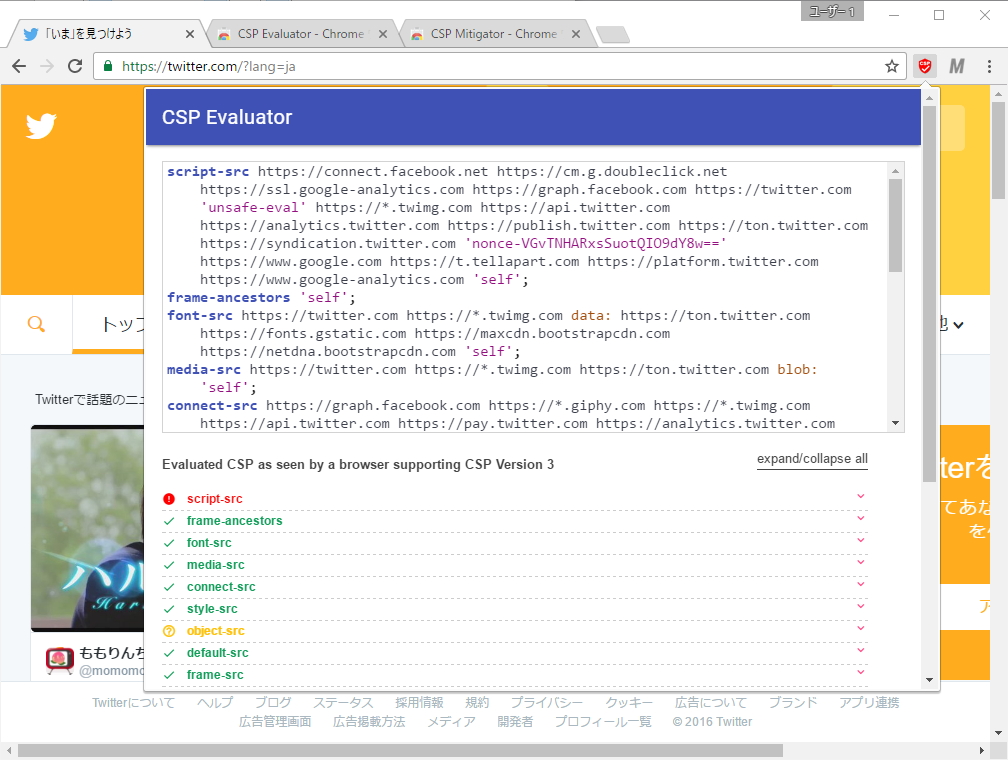Click the CSP text area scroll-down arrow
This screenshot has height=760, width=1008.
pyautogui.click(x=896, y=423)
